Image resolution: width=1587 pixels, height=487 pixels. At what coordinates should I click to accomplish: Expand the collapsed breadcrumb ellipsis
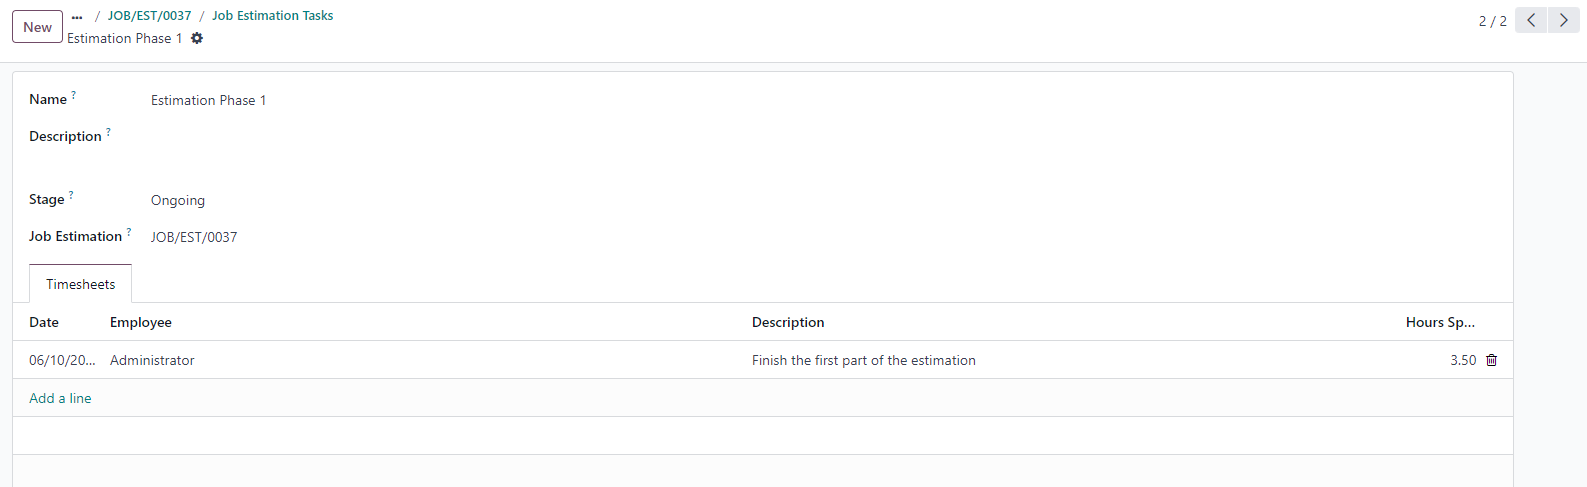click(77, 16)
